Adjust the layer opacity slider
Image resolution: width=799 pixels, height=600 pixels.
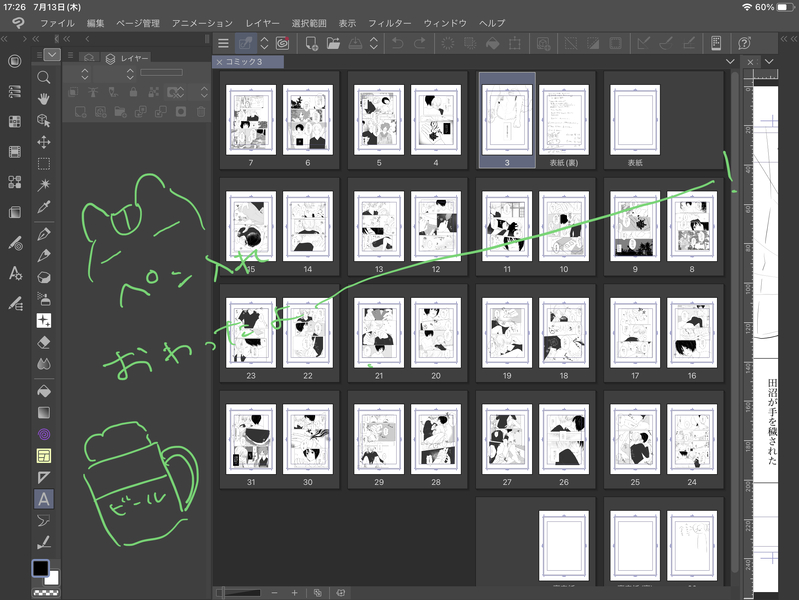[x=162, y=72]
